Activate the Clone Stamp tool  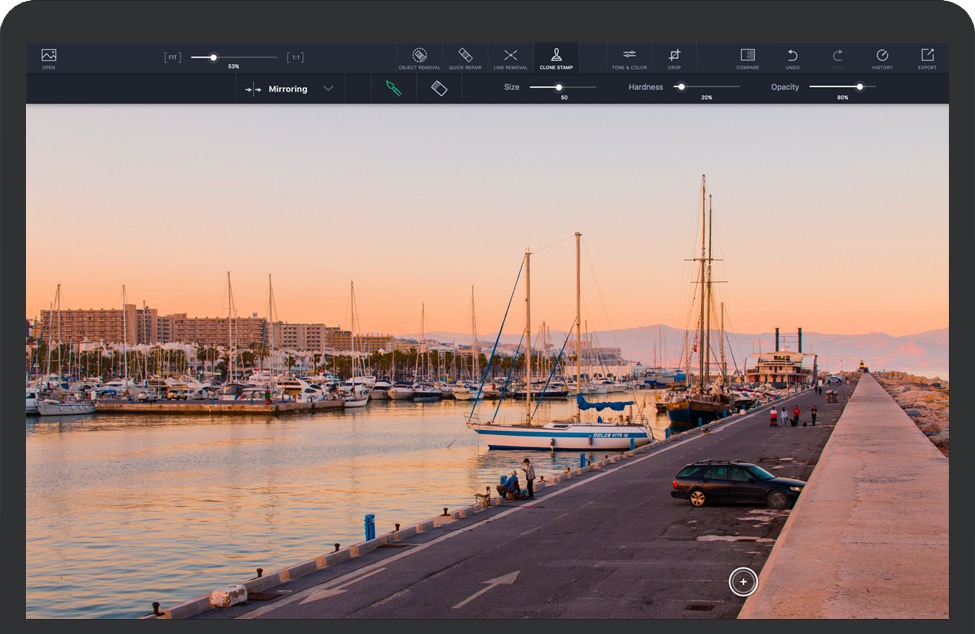[x=556, y=57]
